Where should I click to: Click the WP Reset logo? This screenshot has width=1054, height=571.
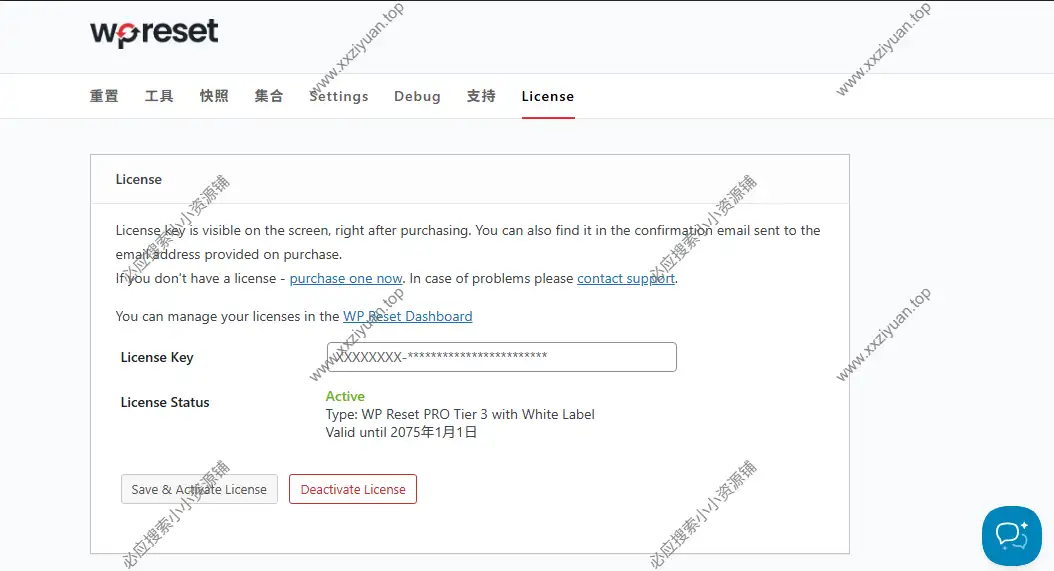pos(154,32)
